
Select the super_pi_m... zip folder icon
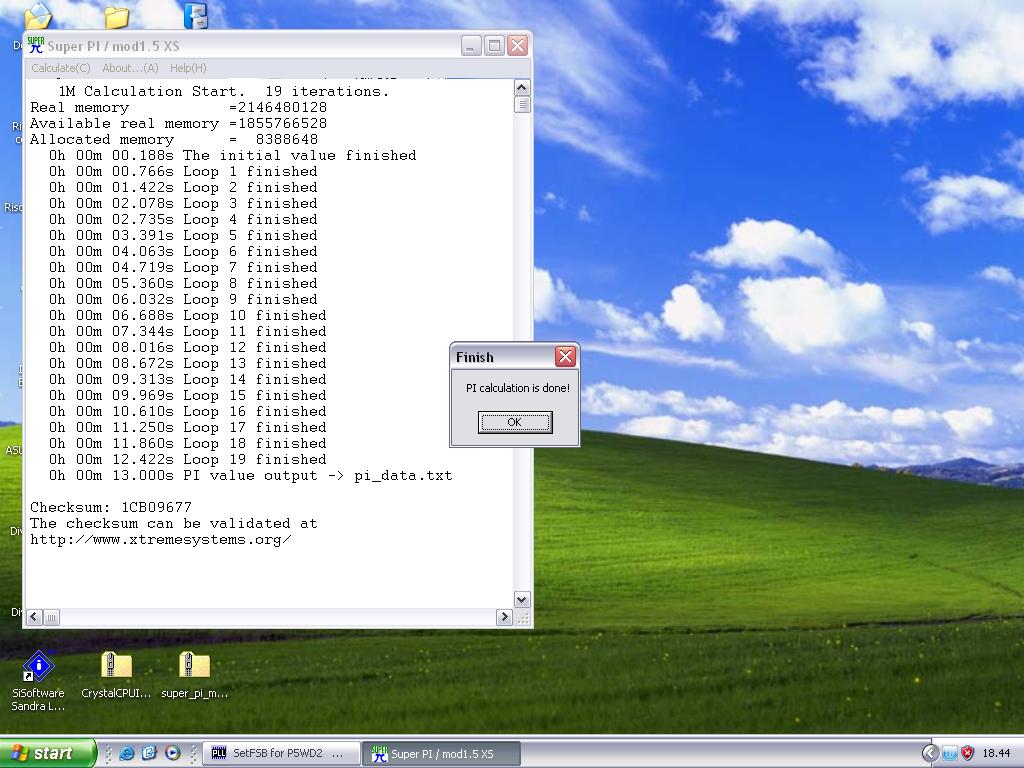pyautogui.click(x=194, y=665)
